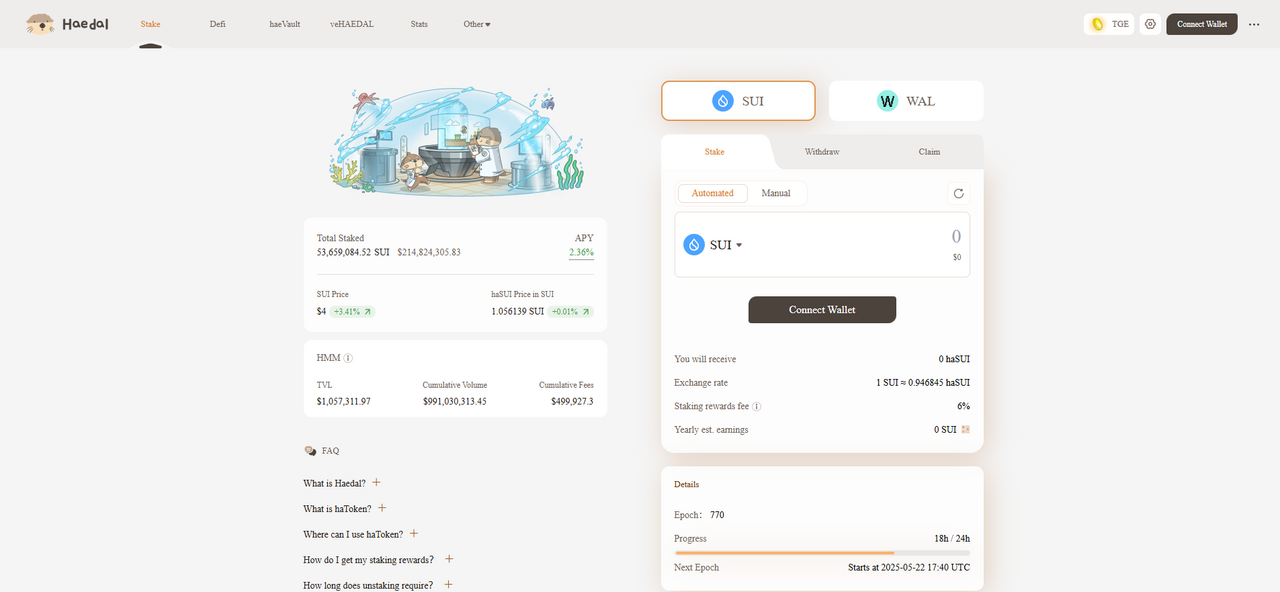This screenshot has width=1280, height=592.
Task: Switch to the Stake tab in panel
Action: point(714,152)
